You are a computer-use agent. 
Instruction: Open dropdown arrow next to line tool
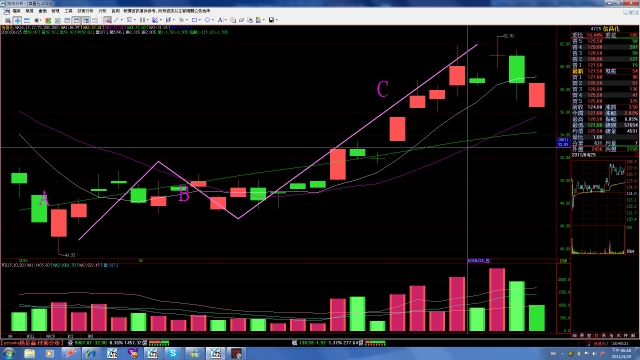pos(122,20)
